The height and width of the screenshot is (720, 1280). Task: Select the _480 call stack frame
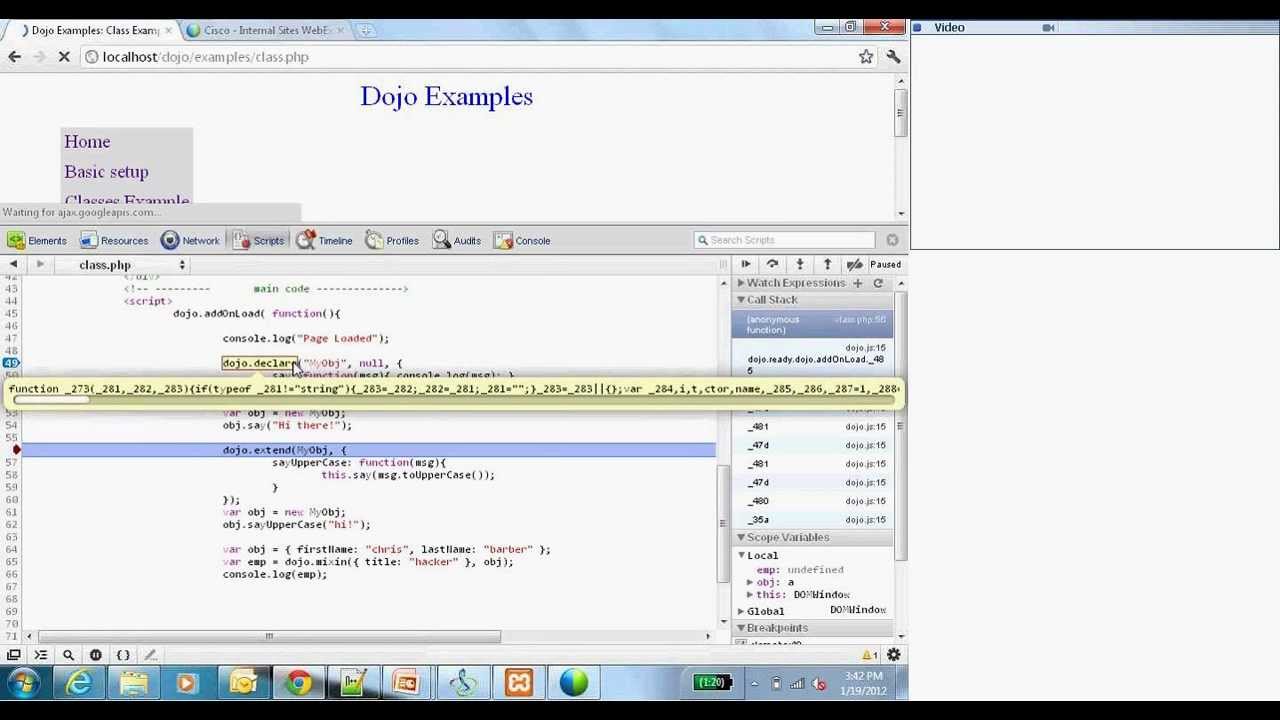[814, 501]
